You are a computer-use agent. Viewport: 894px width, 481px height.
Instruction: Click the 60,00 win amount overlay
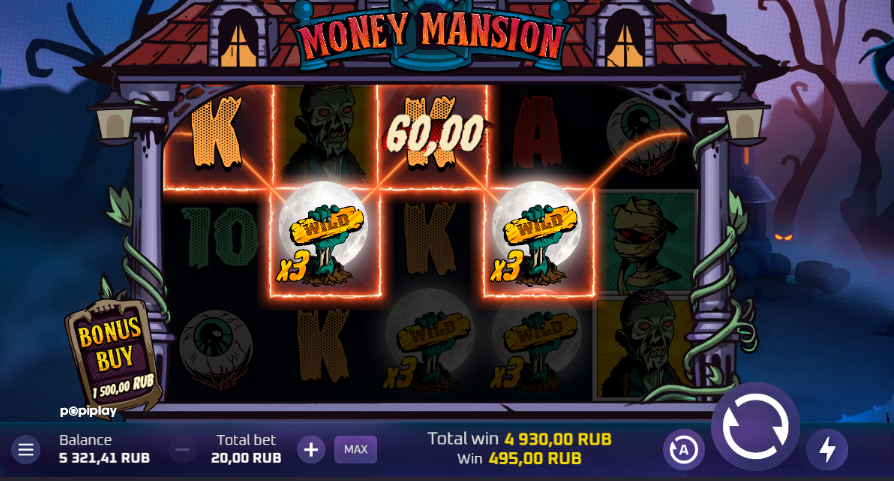[434, 133]
